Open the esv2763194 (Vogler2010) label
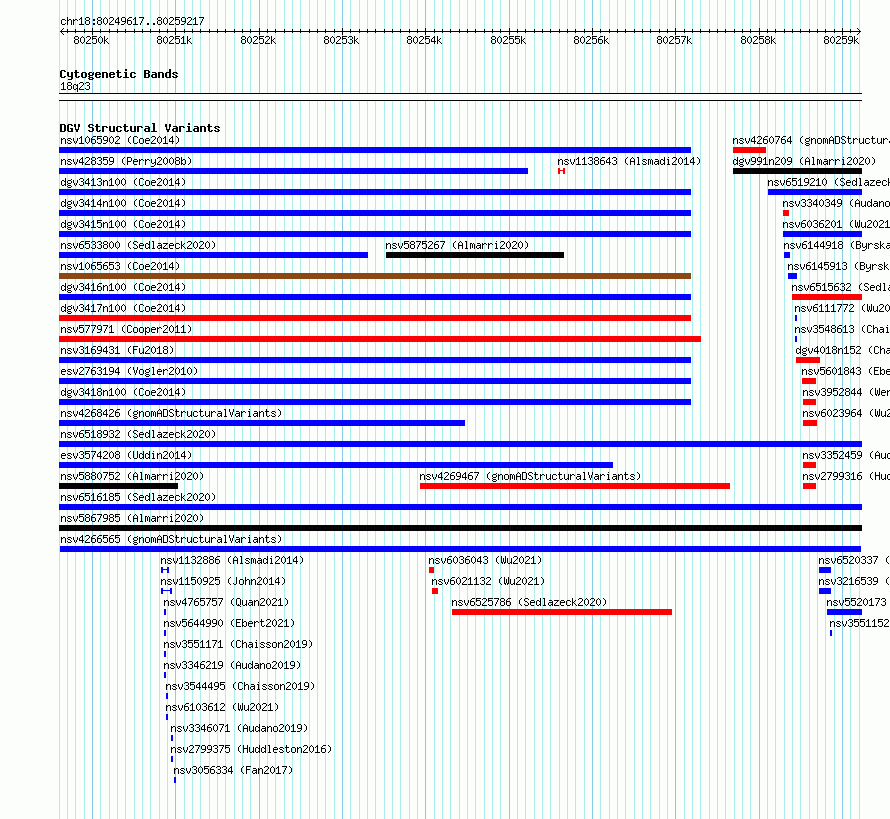Image resolution: width=890 pixels, height=819 pixels. coord(129,371)
